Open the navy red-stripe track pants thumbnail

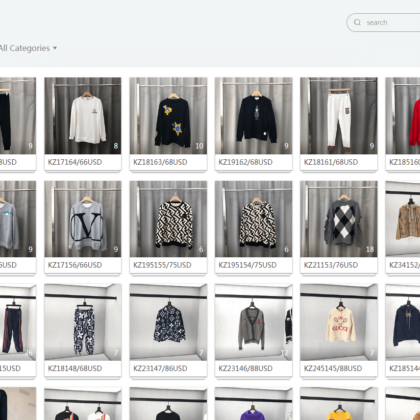point(18,322)
